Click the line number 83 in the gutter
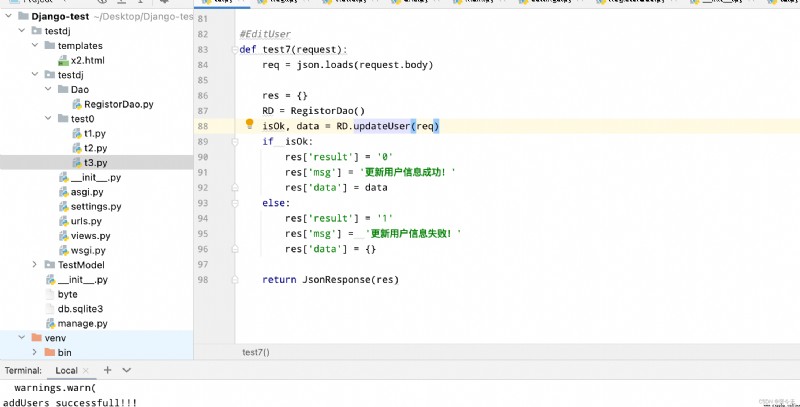 click(x=203, y=49)
